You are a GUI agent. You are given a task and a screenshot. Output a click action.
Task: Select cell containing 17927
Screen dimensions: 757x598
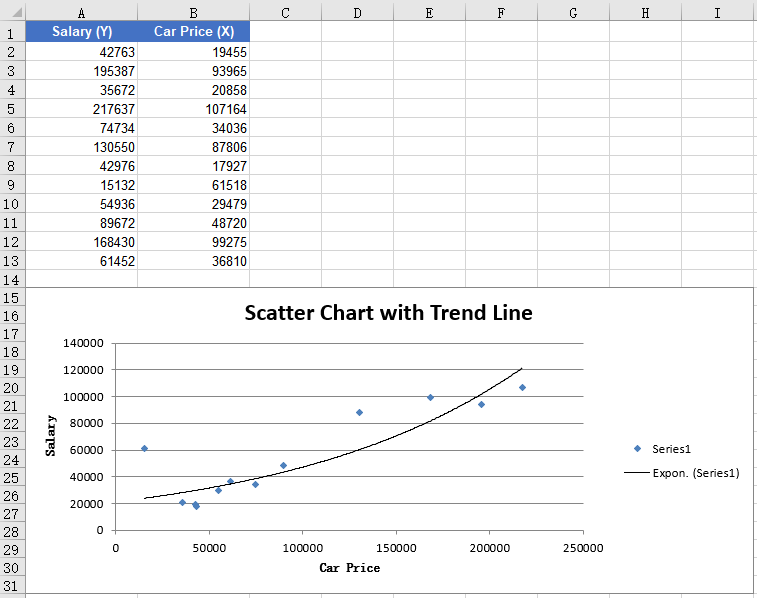coord(194,166)
